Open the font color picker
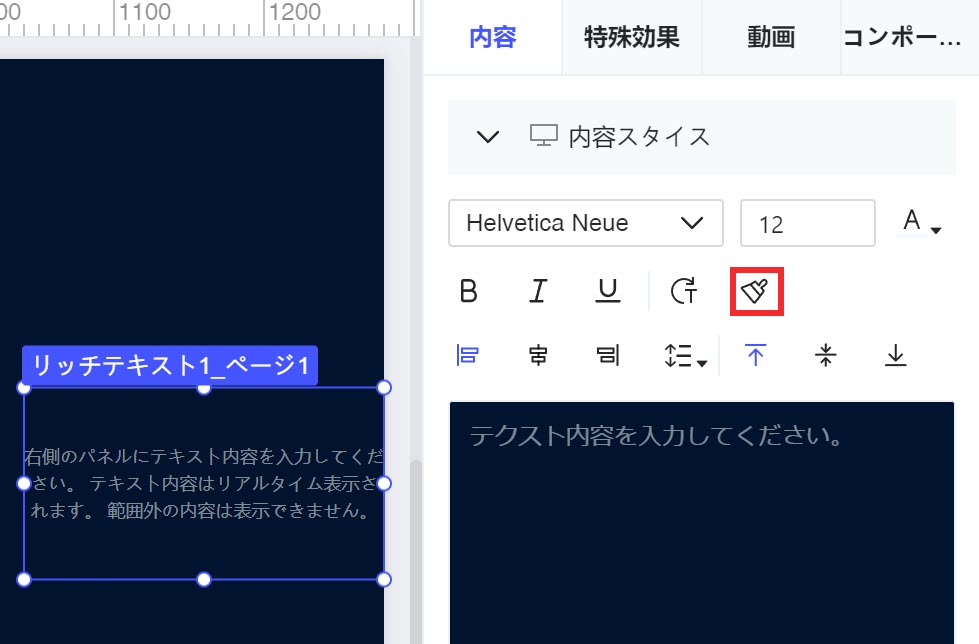This screenshot has width=979, height=644. (922, 222)
